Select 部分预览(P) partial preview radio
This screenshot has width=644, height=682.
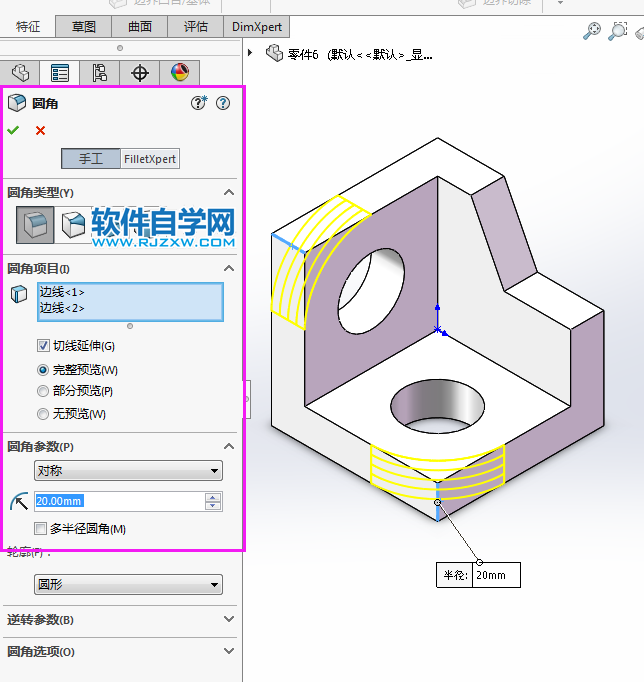click(x=43, y=391)
